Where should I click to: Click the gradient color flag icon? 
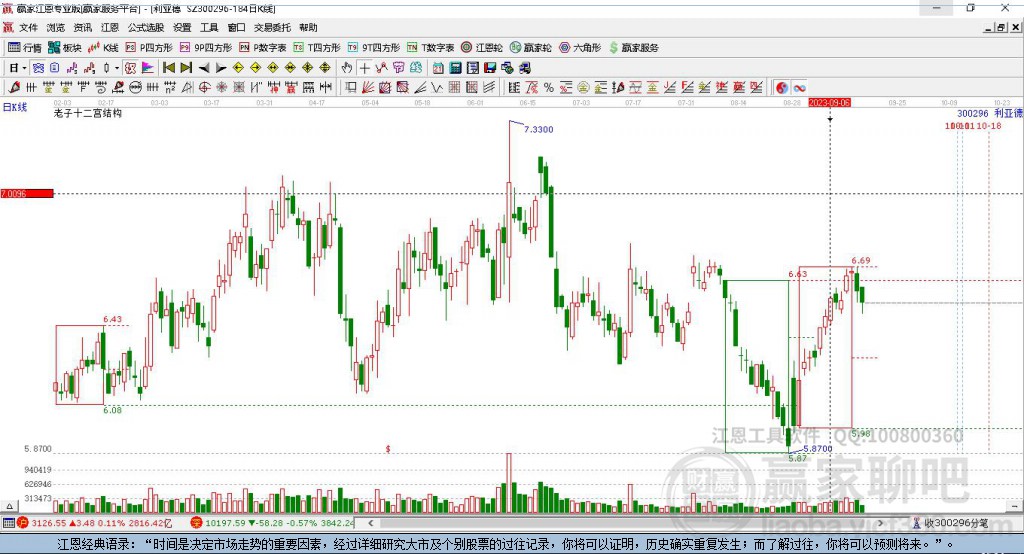(148, 68)
